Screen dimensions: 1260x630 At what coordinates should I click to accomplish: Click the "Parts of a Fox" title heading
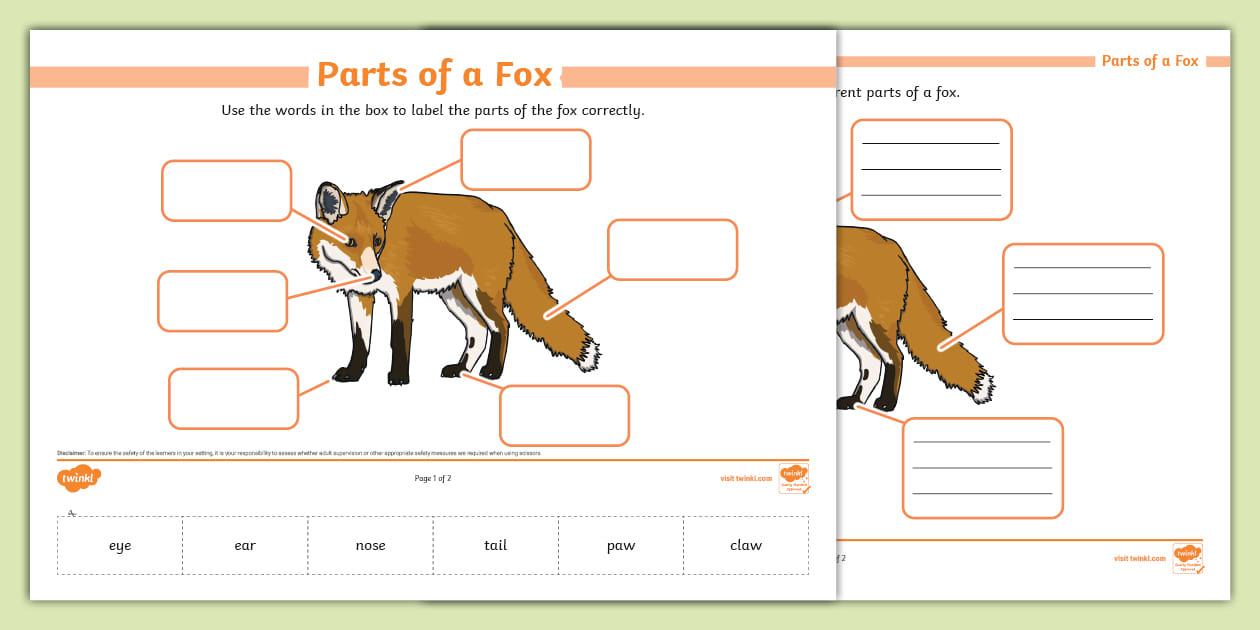[x=432, y=74]
